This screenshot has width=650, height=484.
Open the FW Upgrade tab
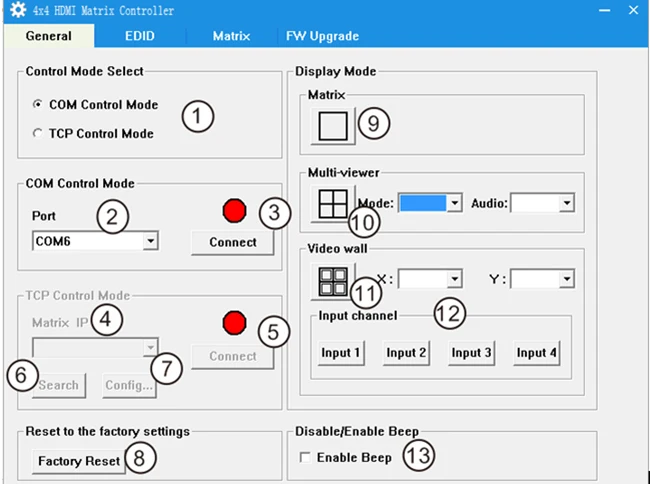[x=322, y=36]
